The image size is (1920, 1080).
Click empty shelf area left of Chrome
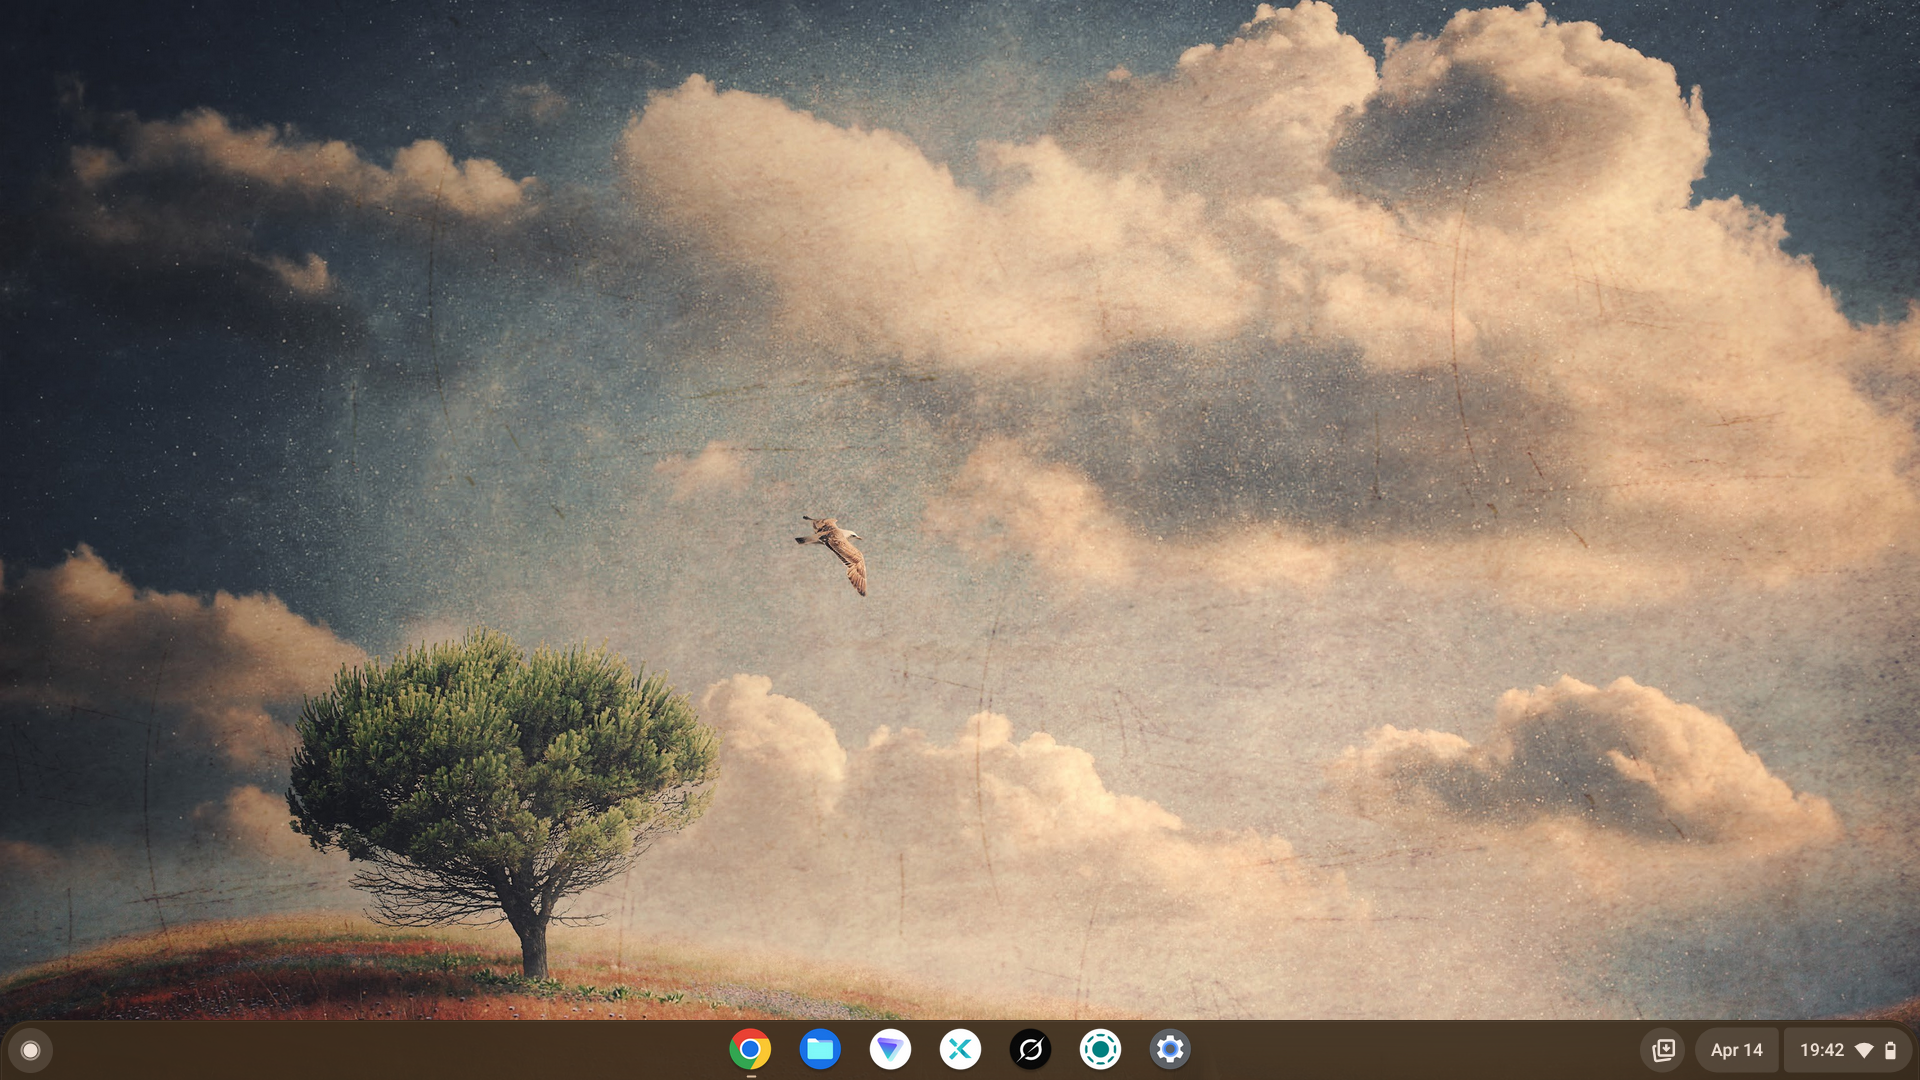[400, 1050]
